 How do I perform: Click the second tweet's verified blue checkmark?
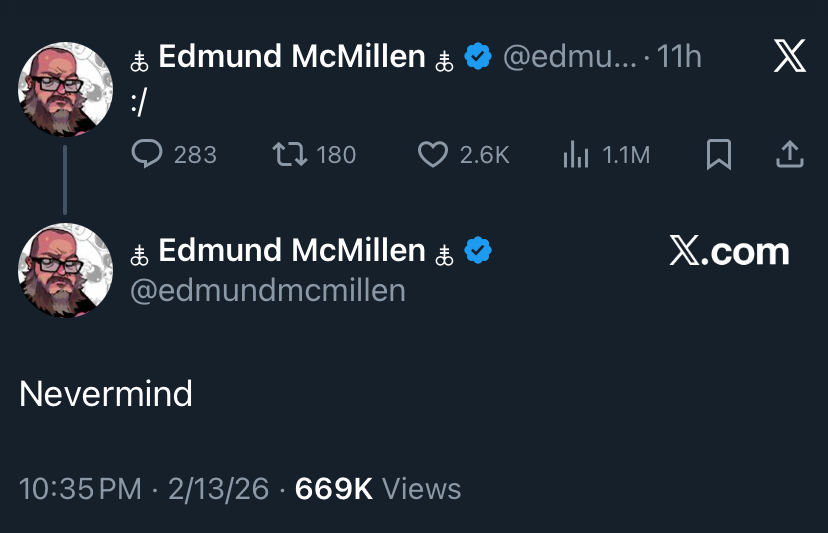[479, 251]
